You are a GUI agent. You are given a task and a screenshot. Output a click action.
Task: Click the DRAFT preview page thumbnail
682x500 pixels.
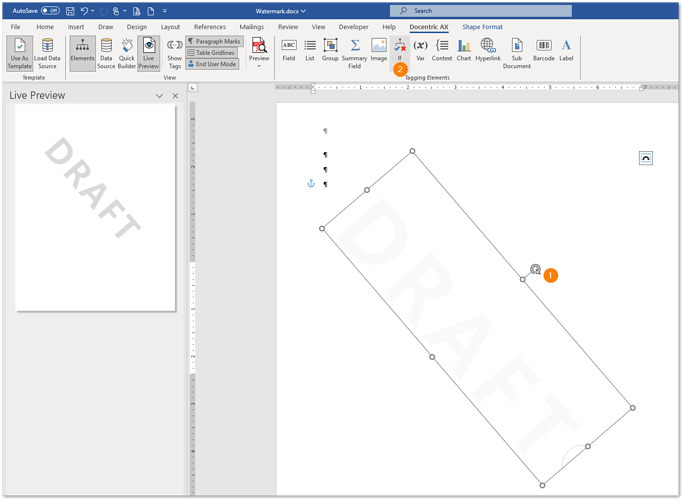click(95, 207)
